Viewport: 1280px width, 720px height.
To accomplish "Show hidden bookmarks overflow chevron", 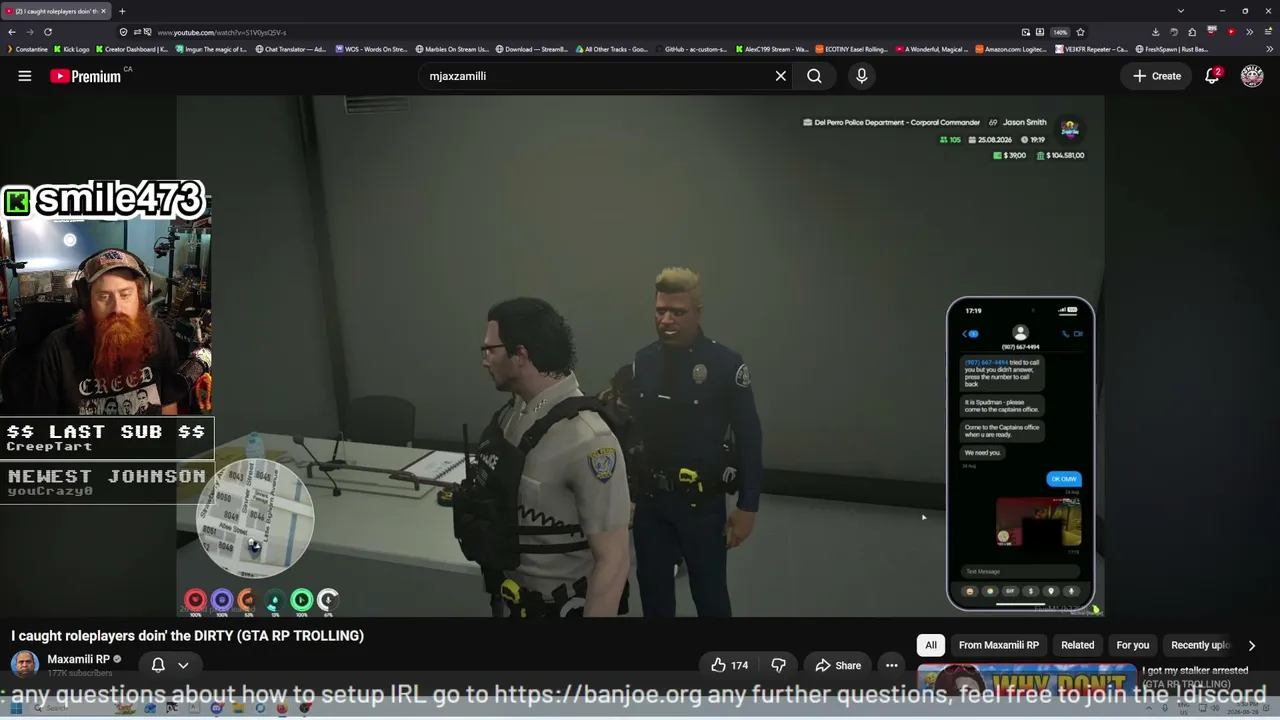I will pos(1271,49).
